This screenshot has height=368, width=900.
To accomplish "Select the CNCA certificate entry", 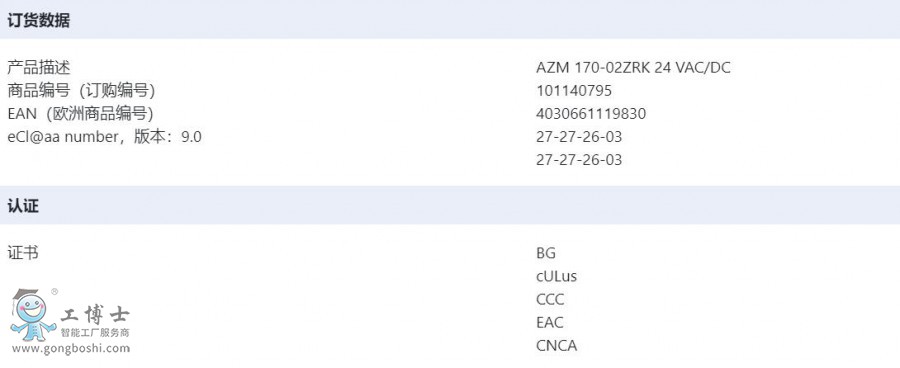I will pyautogui.click(x=556, y=346).
